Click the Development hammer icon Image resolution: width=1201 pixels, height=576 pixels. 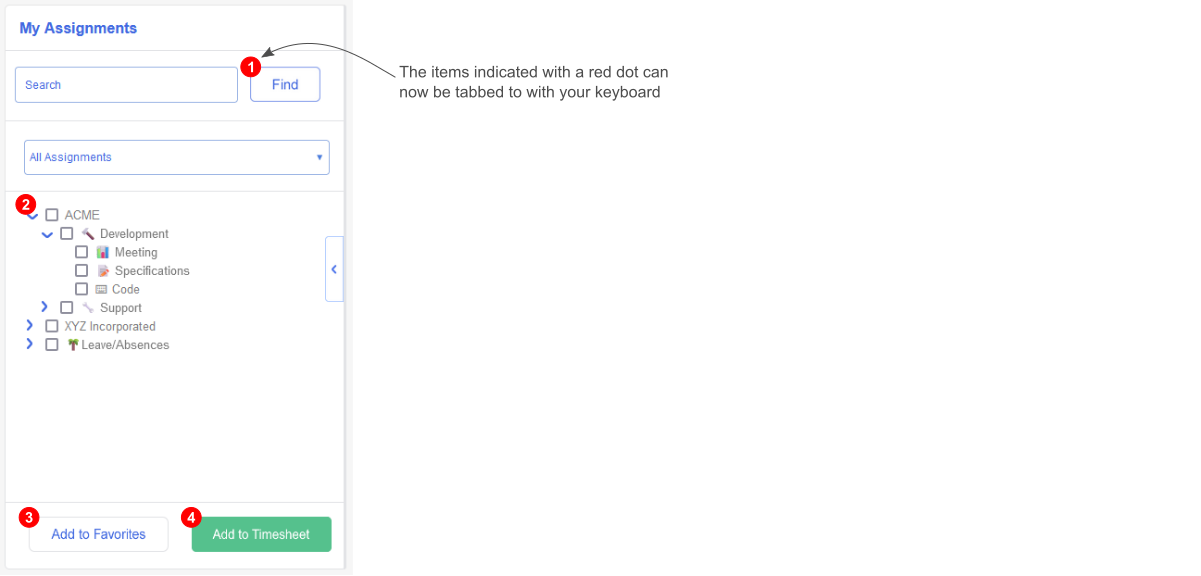pos(88,234)
